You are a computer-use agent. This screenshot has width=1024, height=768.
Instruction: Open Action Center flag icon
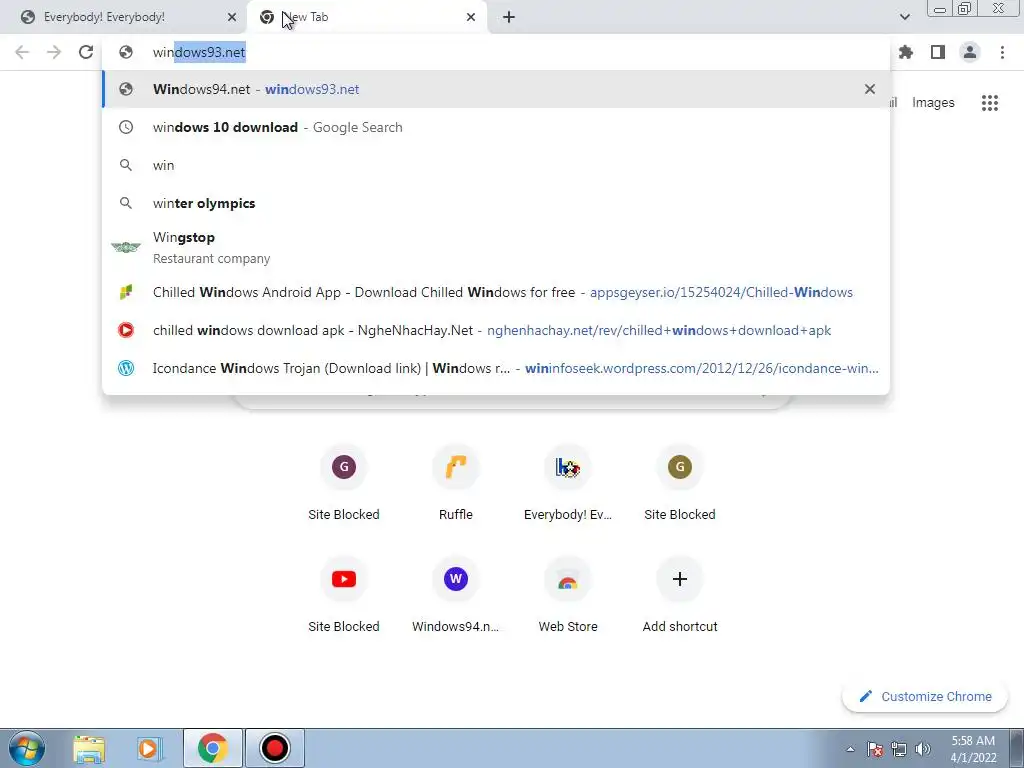[874, 749]
